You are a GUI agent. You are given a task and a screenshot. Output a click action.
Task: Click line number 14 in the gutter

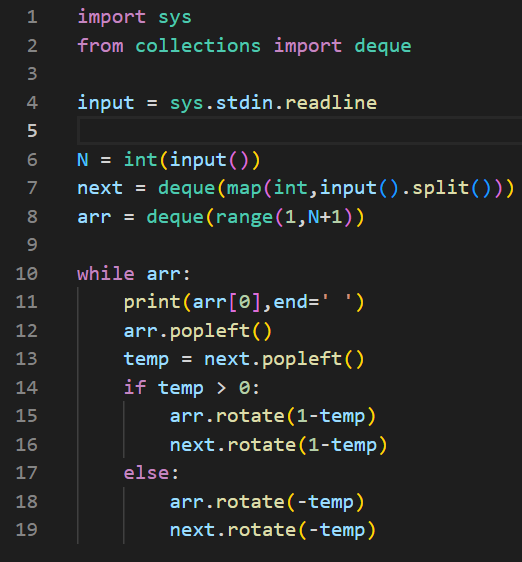[27, 387]
